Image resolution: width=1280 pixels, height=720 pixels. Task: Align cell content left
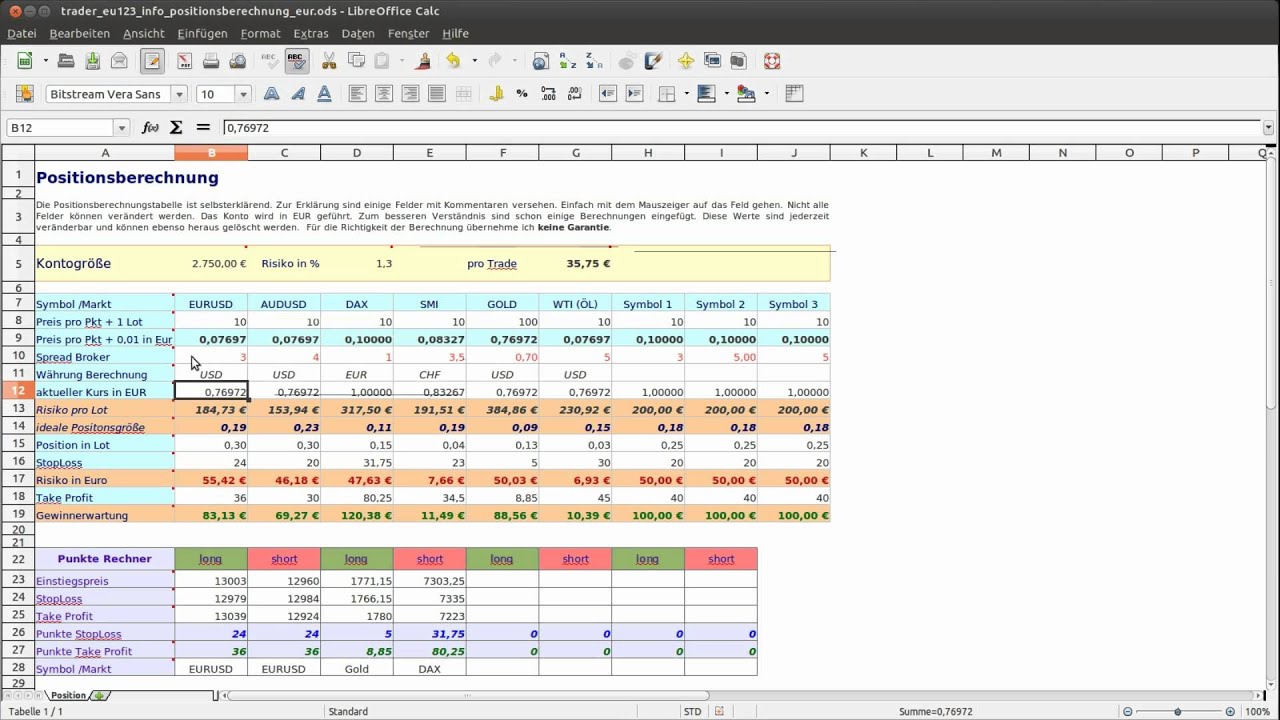(357, 94)
